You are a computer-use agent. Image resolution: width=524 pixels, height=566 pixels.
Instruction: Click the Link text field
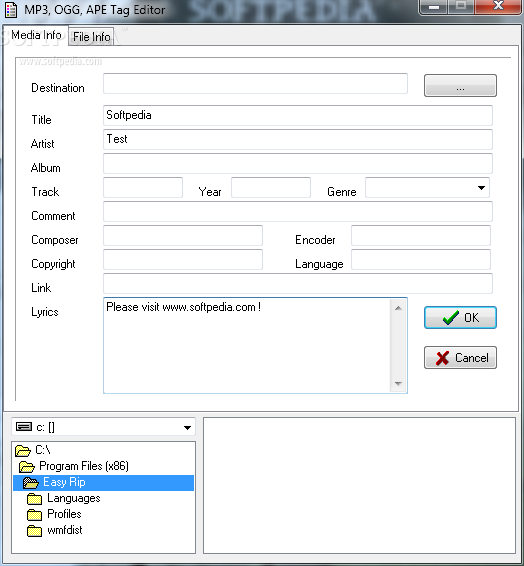(298, 283)
